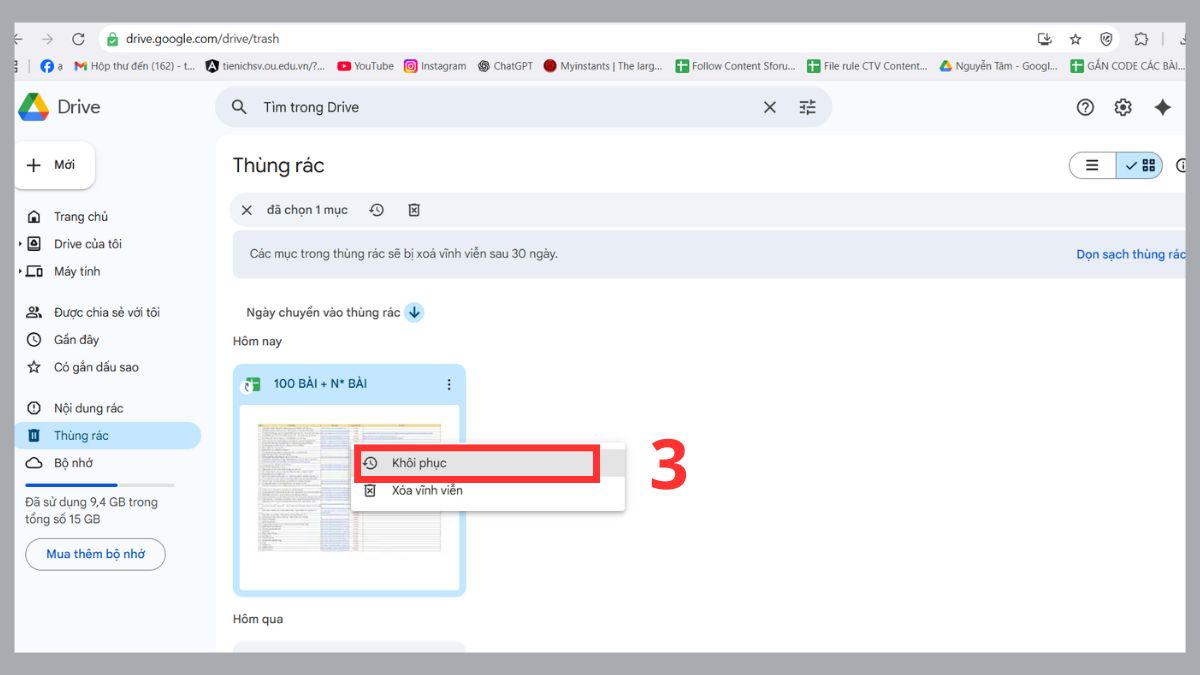Click the browser address bar URL
Image resolution: width=1200 pixels, height=675 pixels.
(x=202, y=39)
